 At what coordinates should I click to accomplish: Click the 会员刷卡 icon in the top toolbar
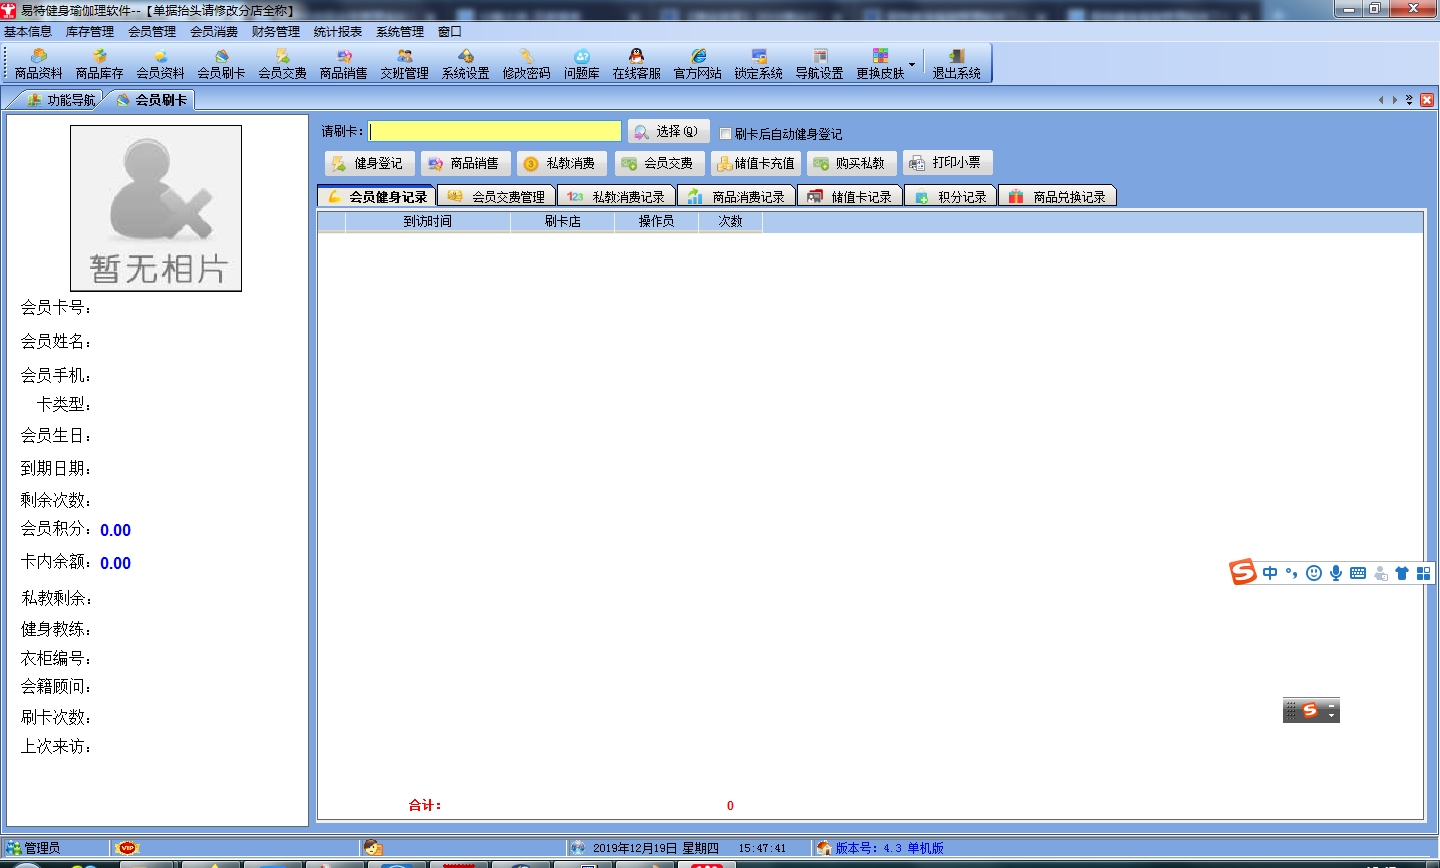(222, 63)
